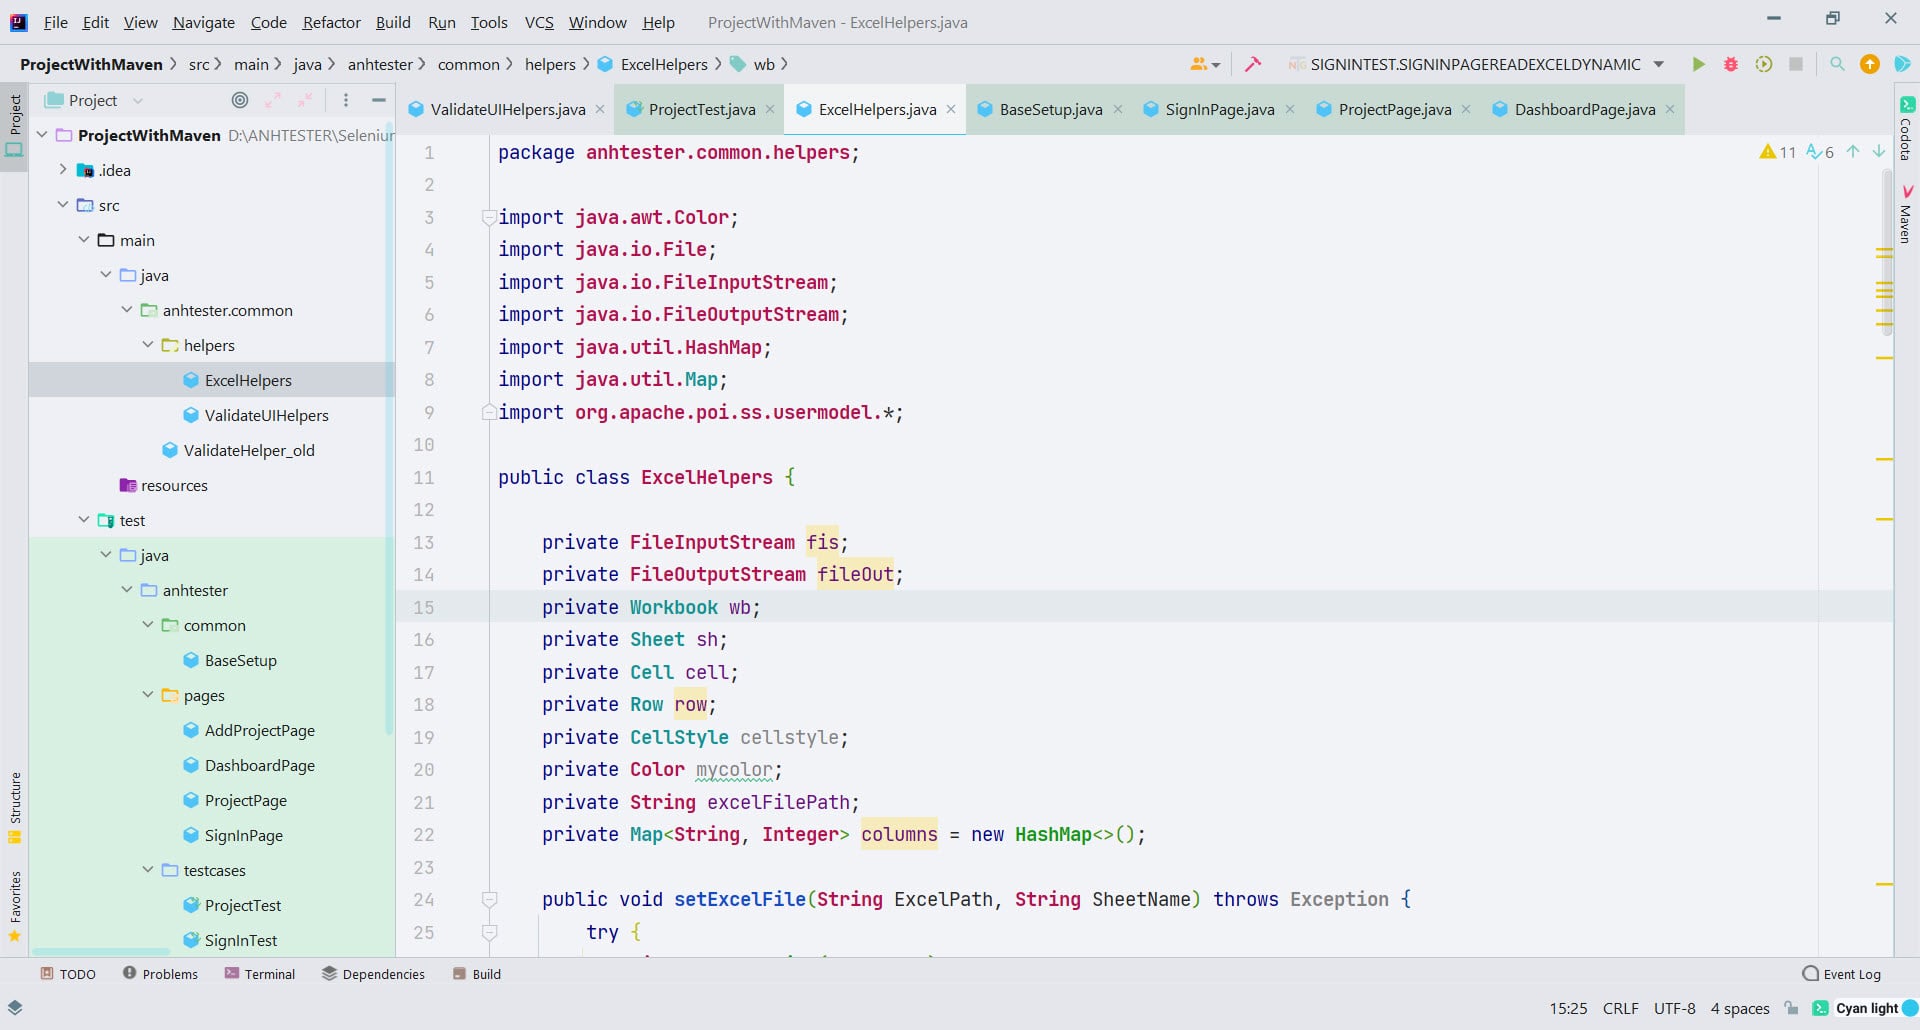This screenshot has width=1920, height=1030.
Task: Build project with the hammer icon
Action: tap(1252, 64)
